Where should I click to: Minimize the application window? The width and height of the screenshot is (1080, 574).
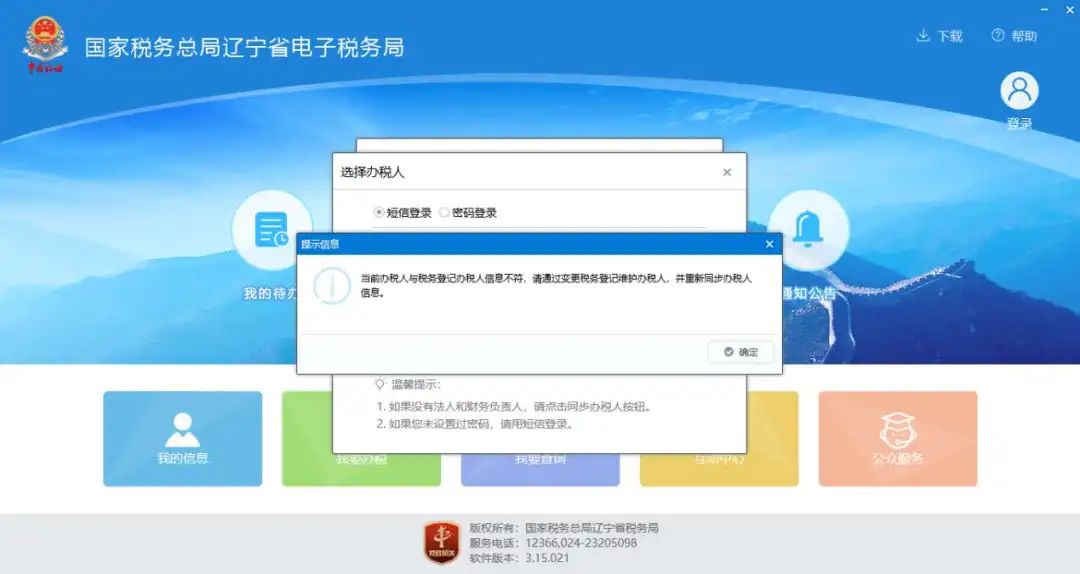[1045, 10]
